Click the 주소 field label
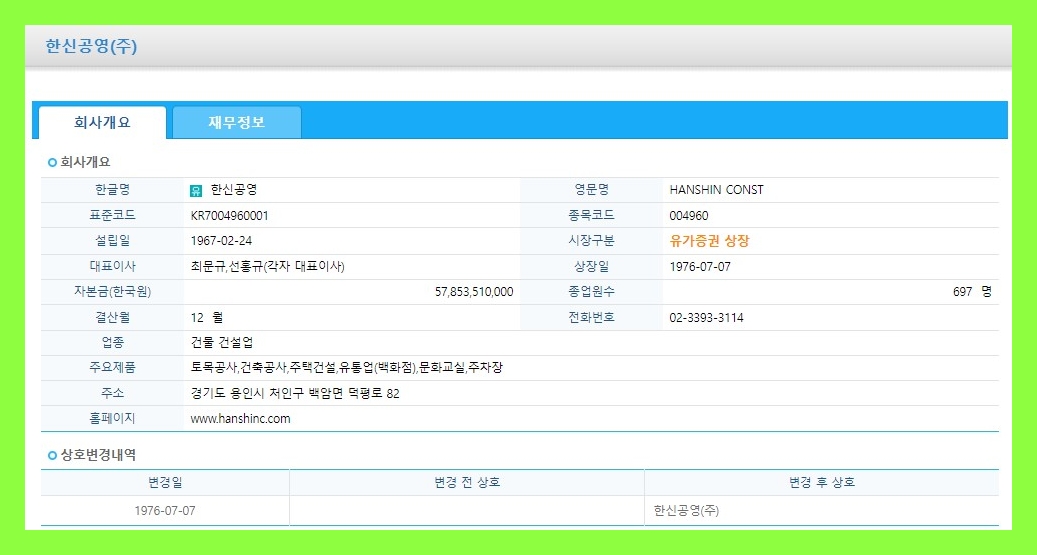 (112, 394)
